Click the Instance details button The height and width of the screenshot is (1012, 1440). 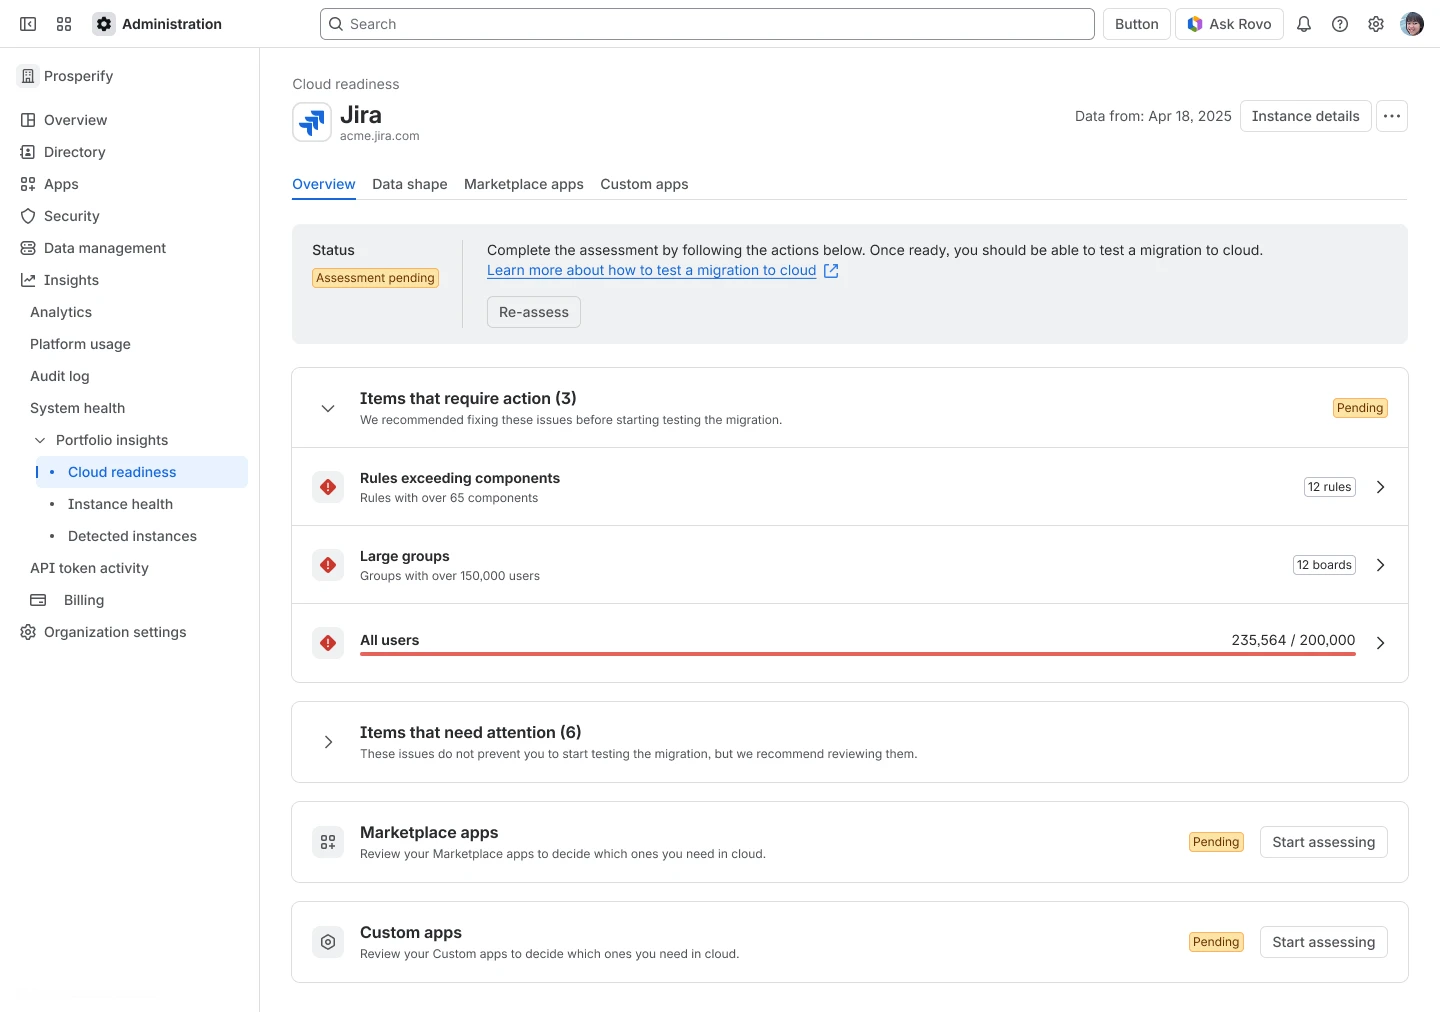coord(1306,116)
